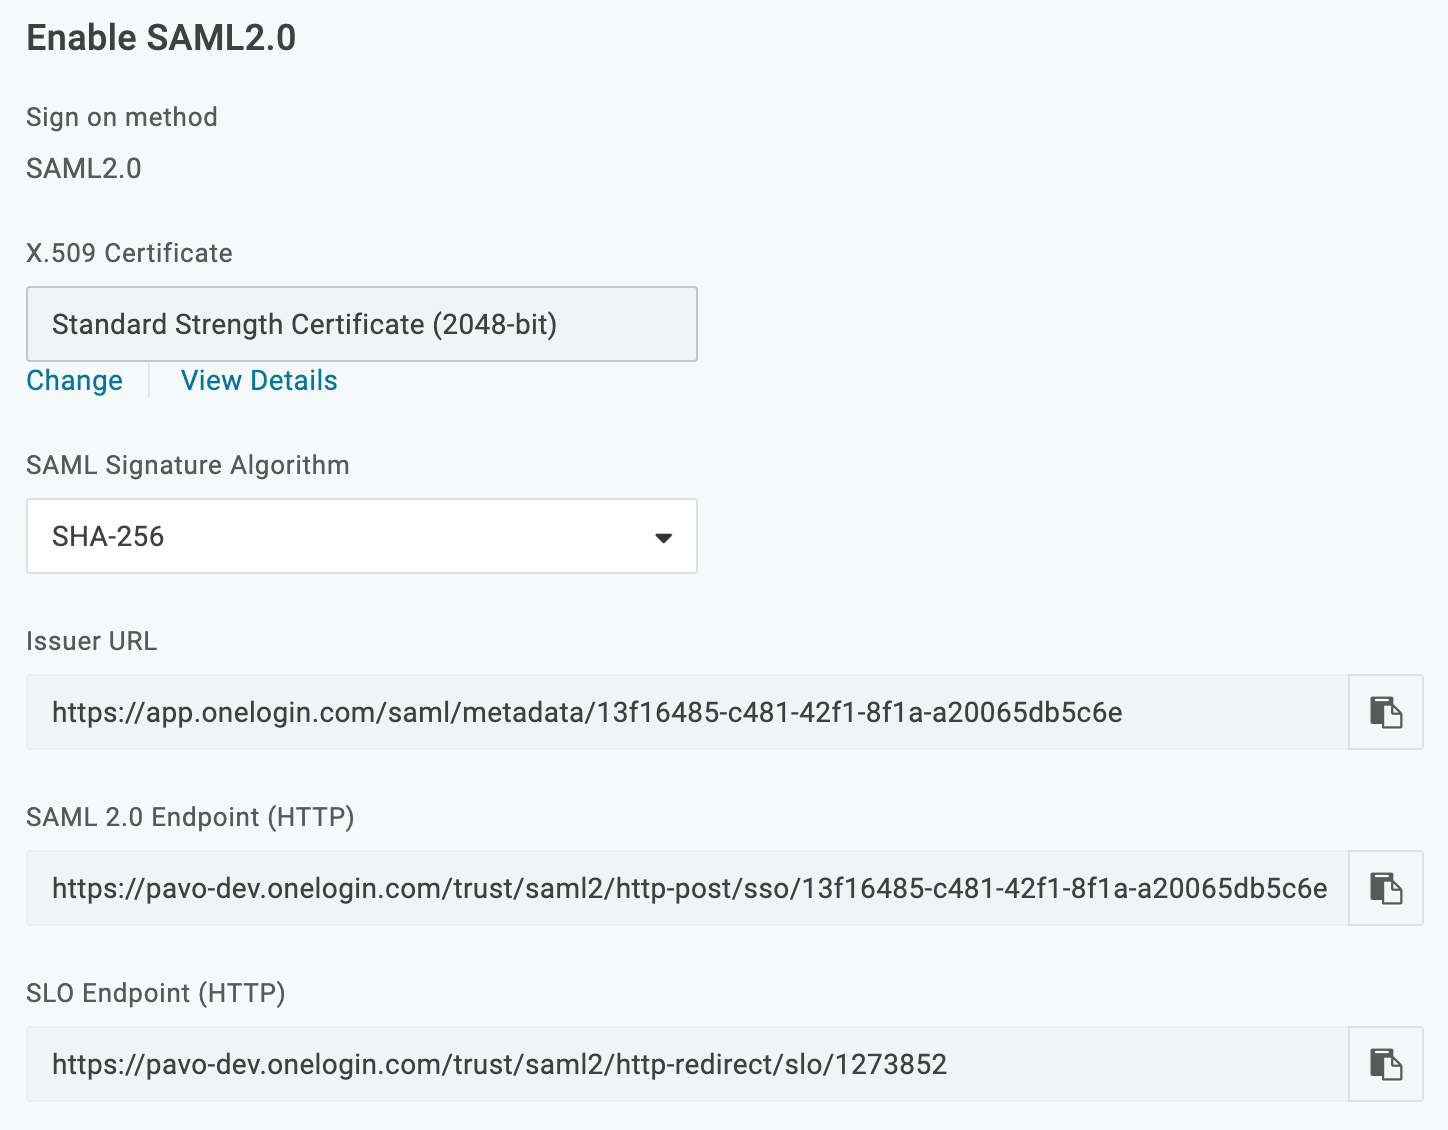The image size is (1448, 1130).
Task: Click the SAML2.0 sign on value text
Action: coord(84,168)
